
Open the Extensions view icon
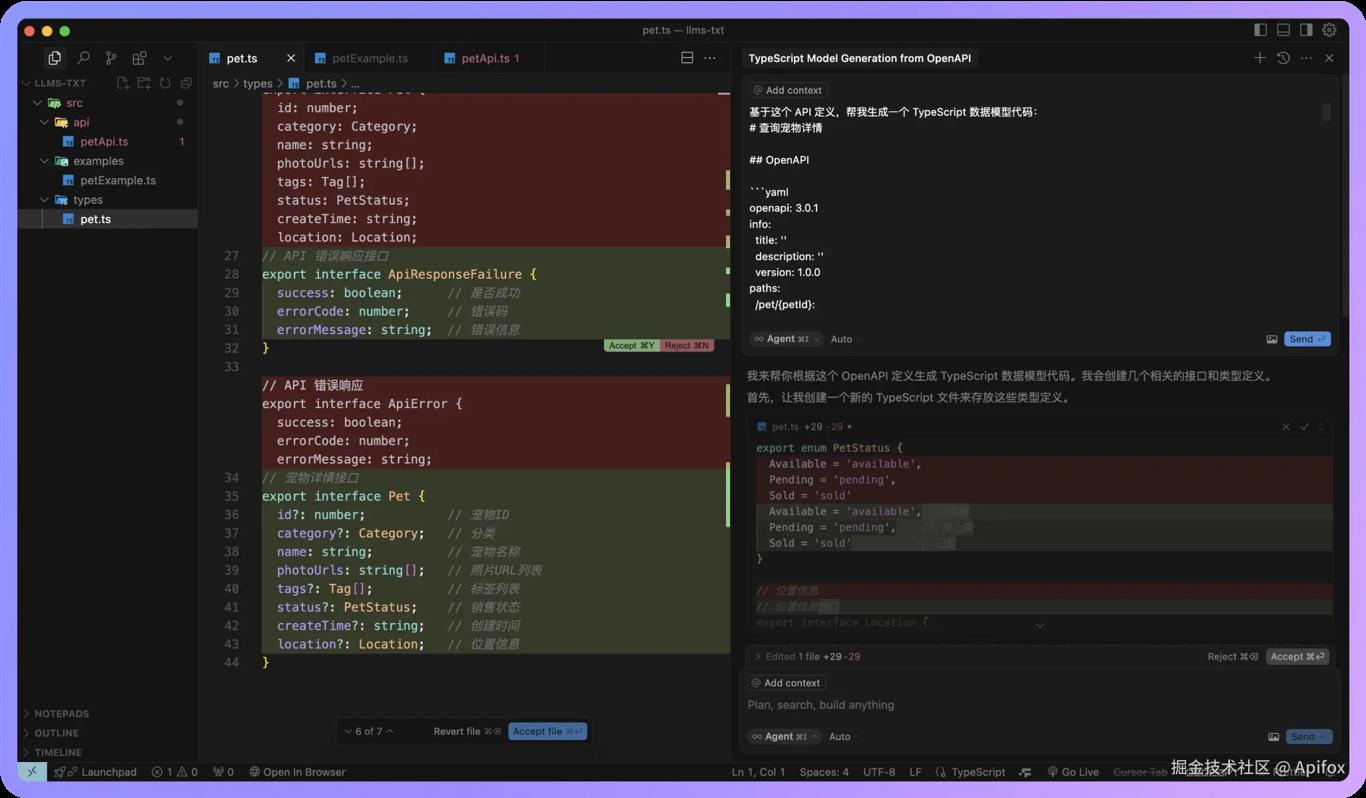pos(139,58)
